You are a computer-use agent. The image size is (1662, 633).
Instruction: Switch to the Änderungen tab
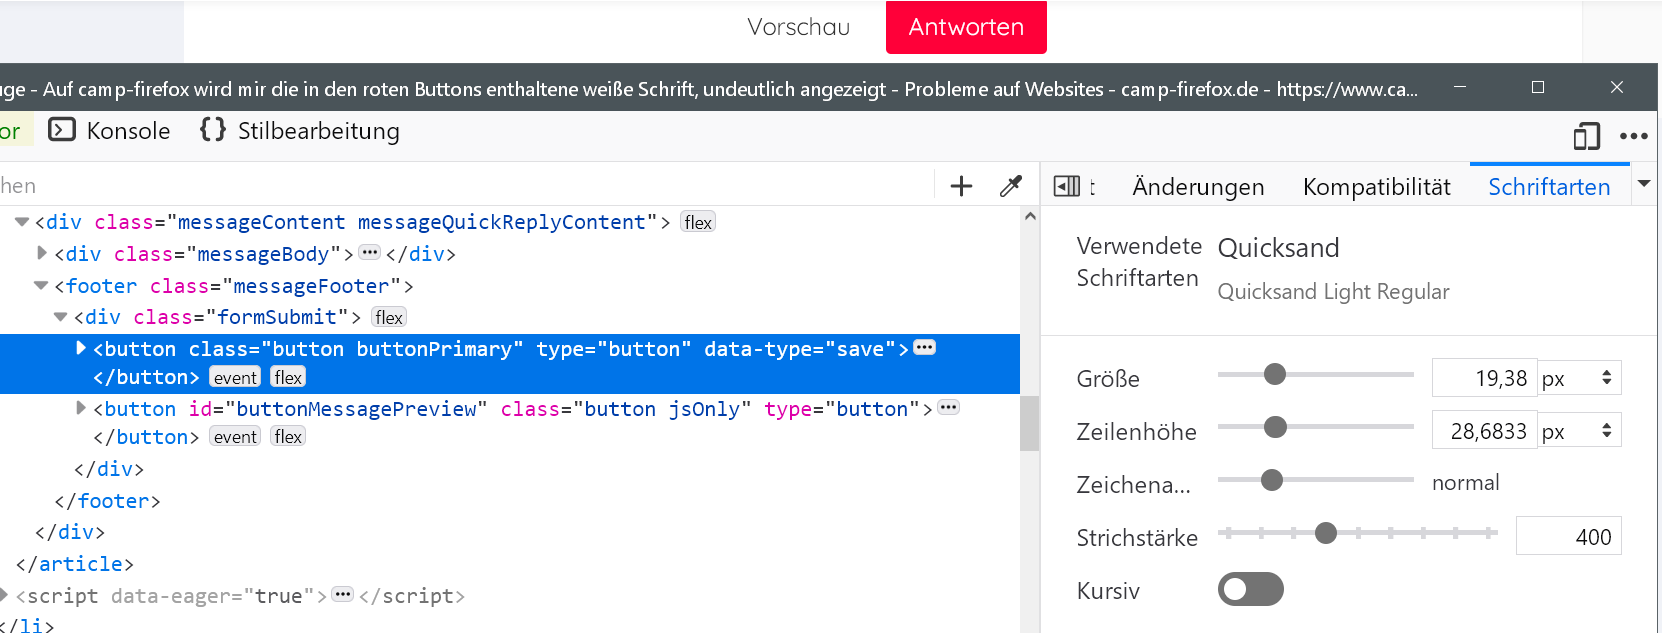point(1198,187)
